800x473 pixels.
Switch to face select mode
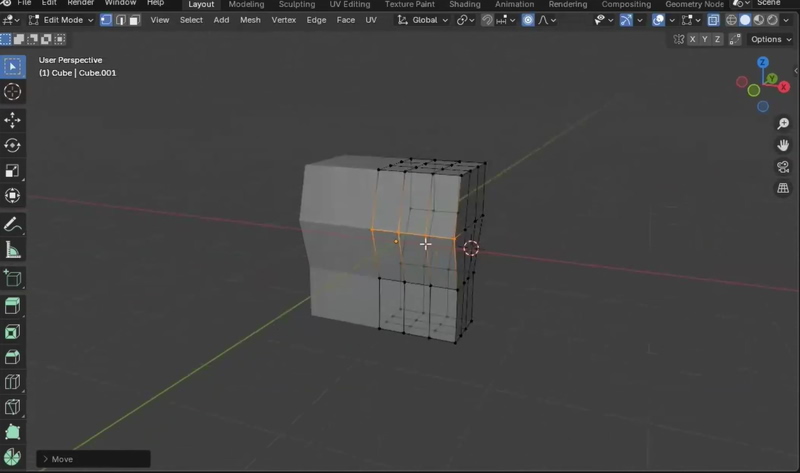coord(134,20)
